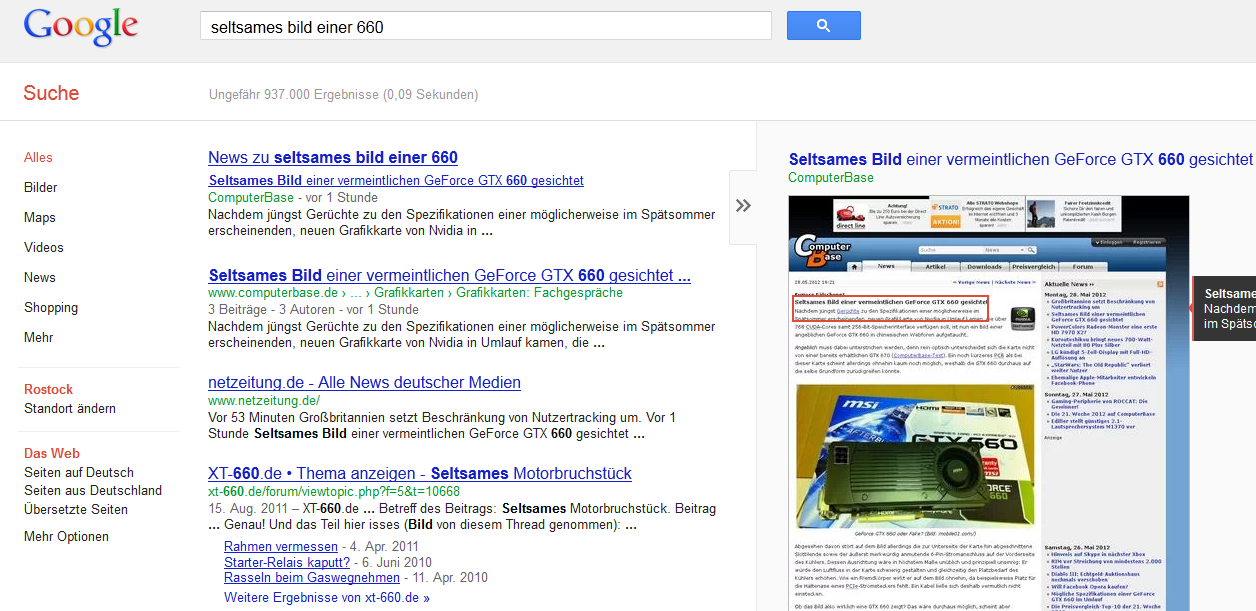Click the Suche heading
1256x611 pixels.
51,93
